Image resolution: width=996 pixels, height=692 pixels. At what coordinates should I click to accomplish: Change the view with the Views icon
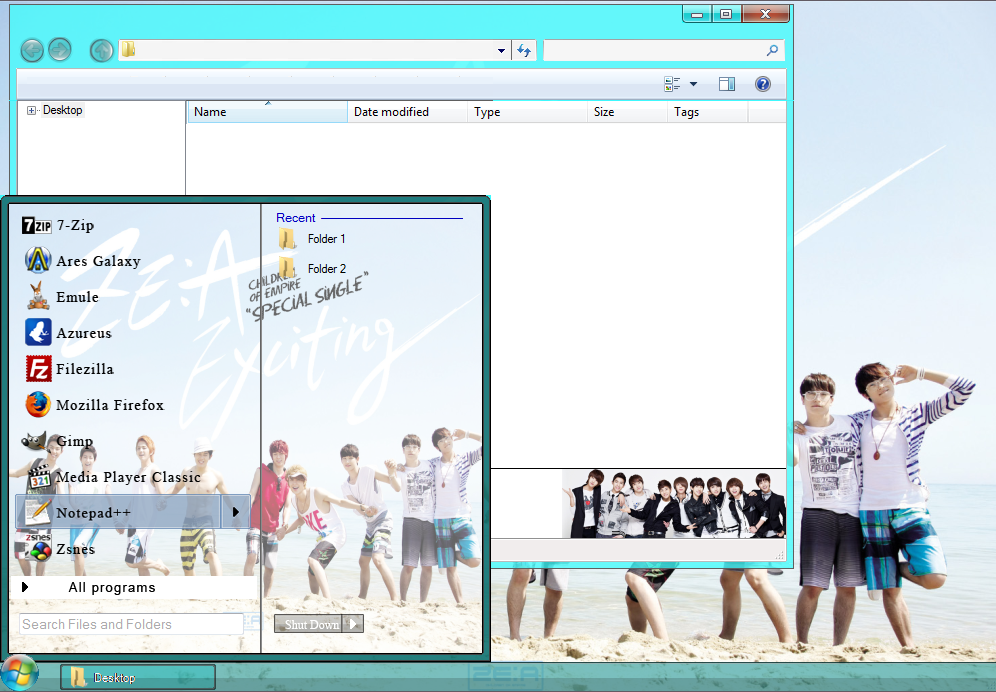tap(672, 84)
